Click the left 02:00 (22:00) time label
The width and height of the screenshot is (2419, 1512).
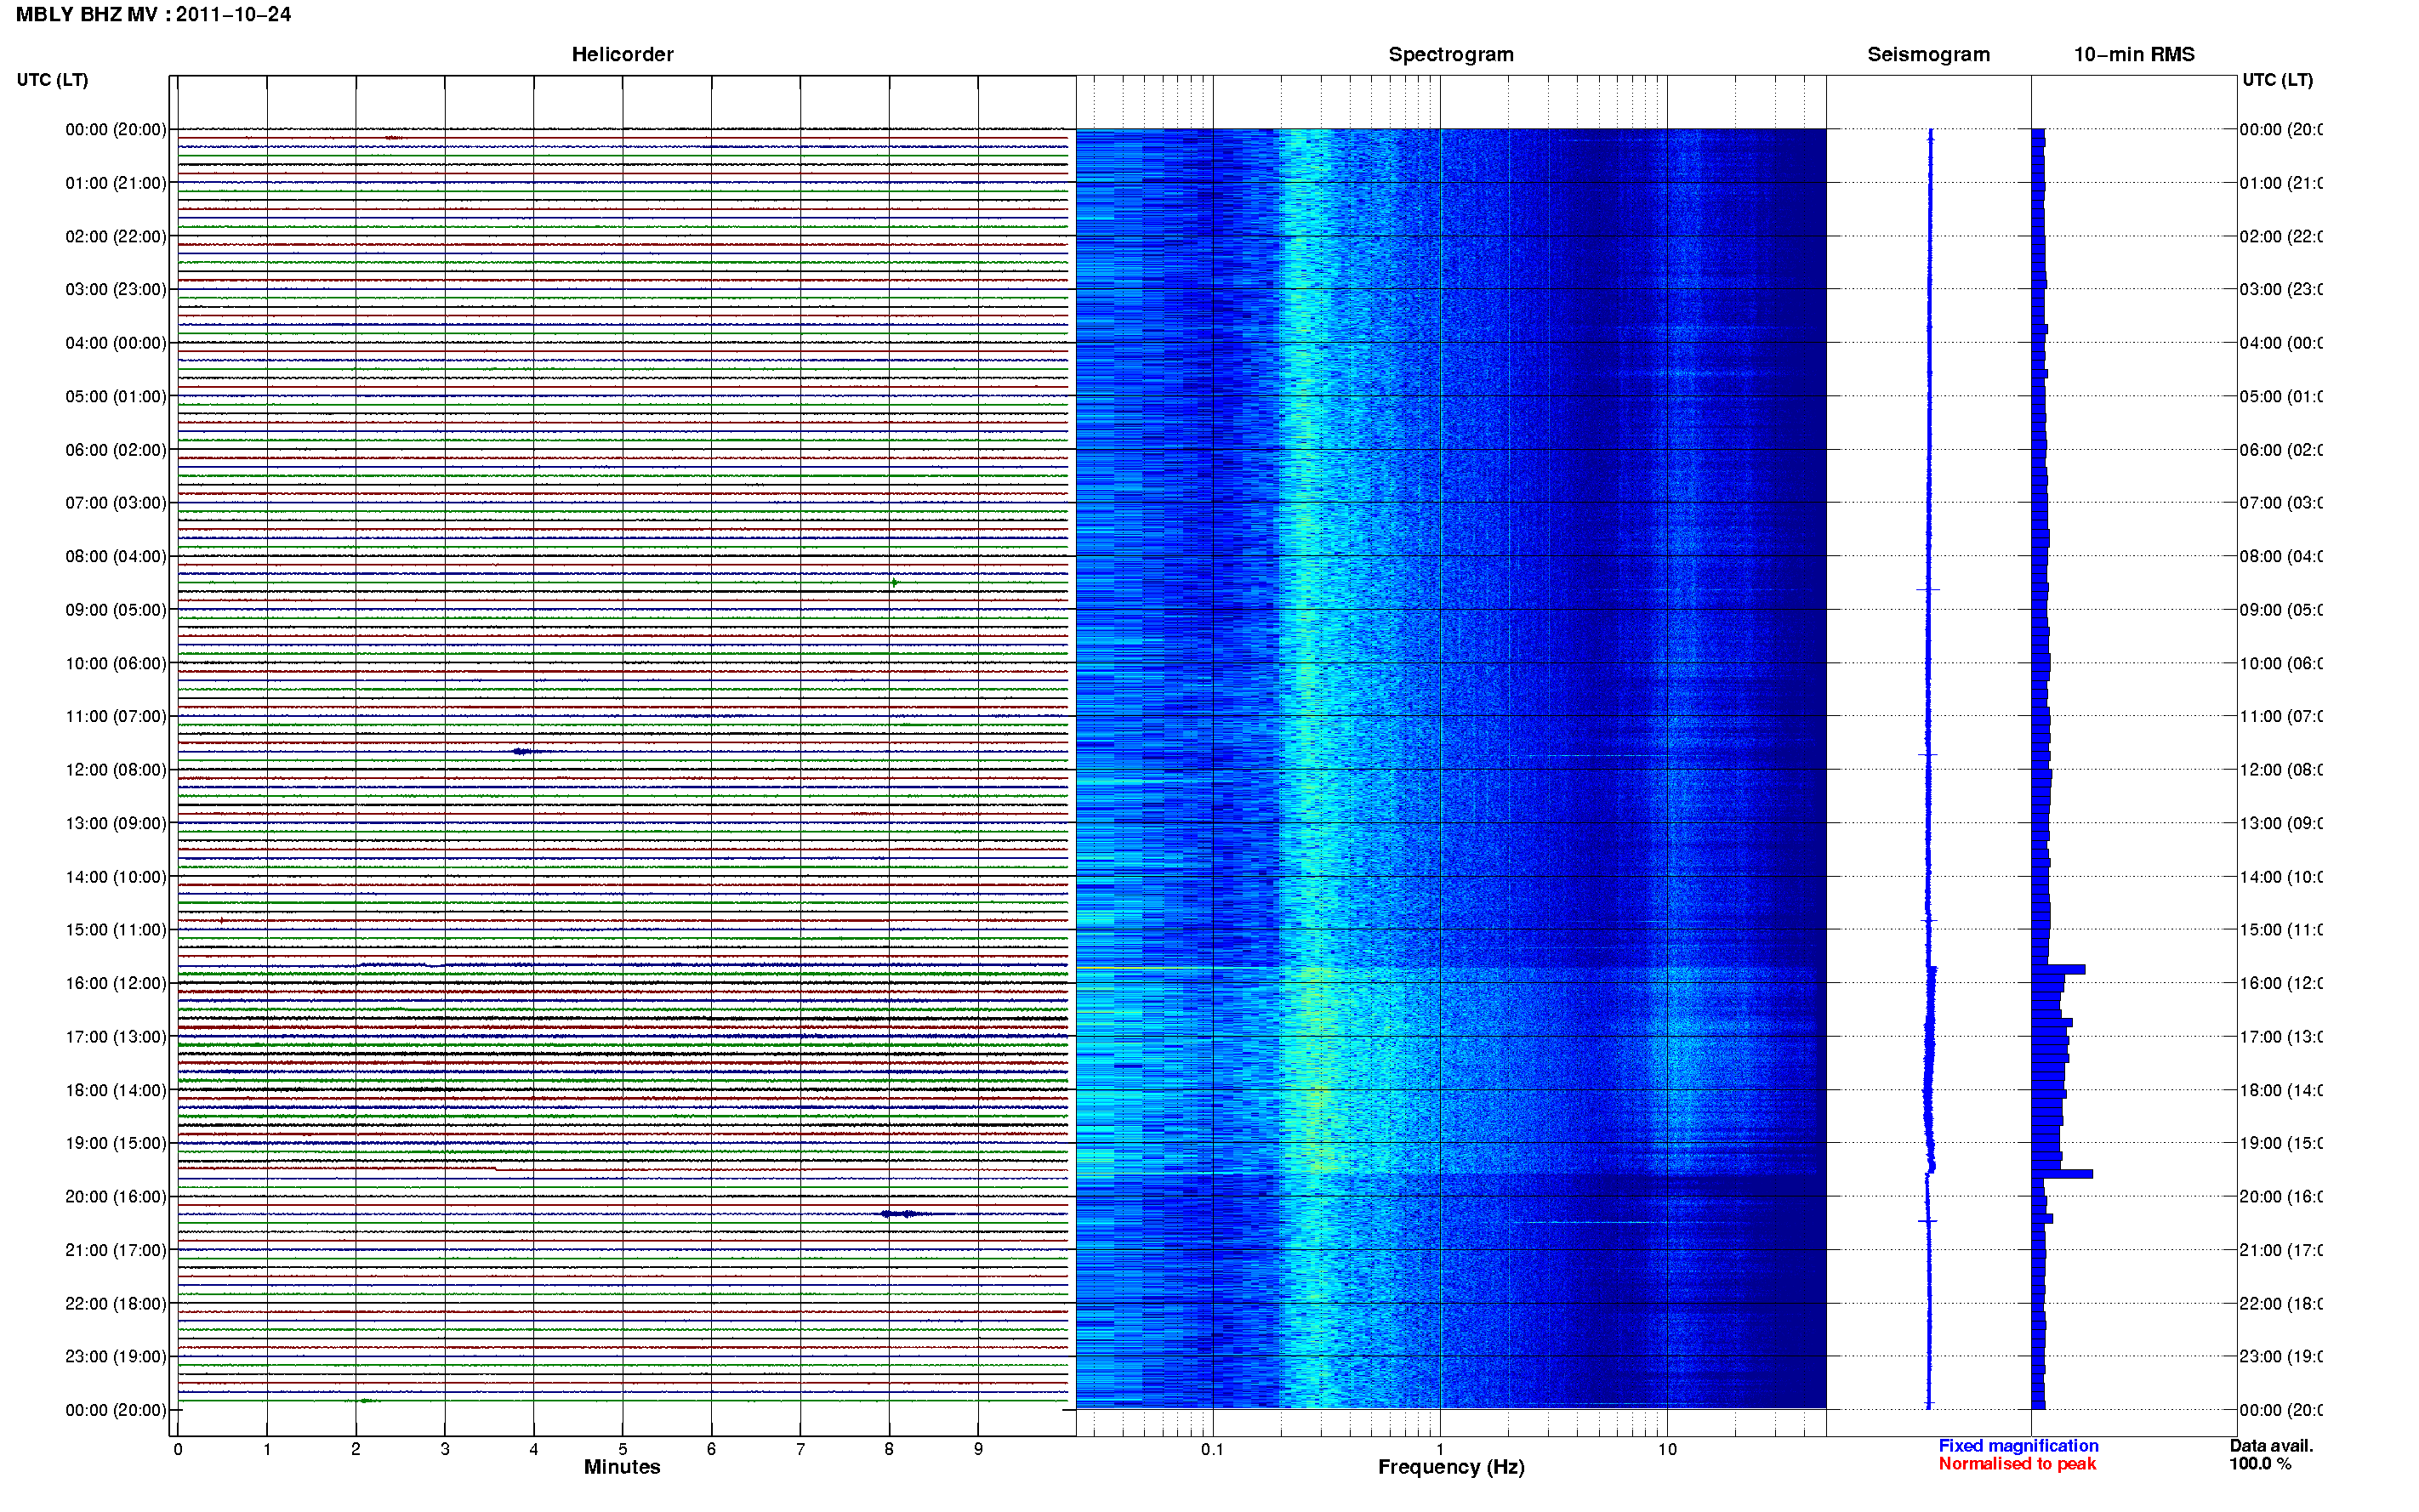tap(116, 236)
